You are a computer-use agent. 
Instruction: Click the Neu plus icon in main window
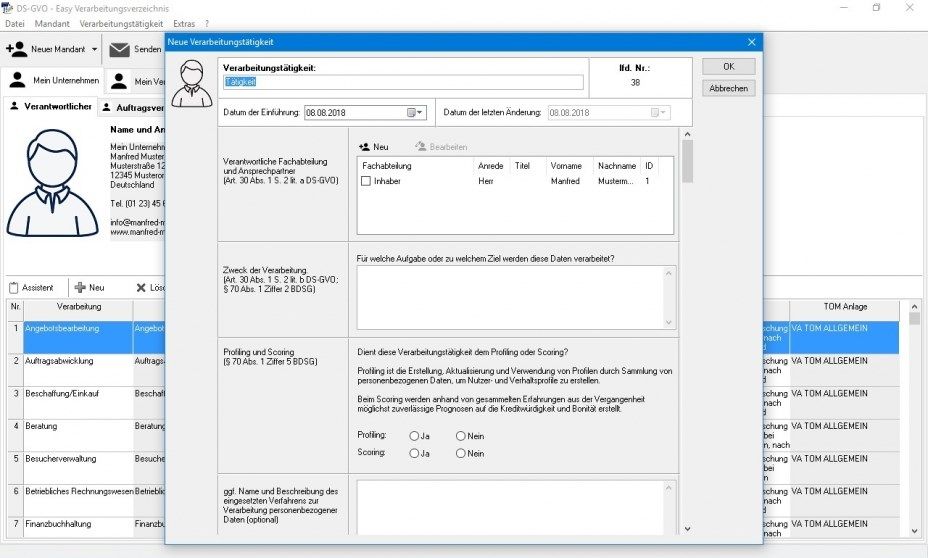(x=80, y=288)
